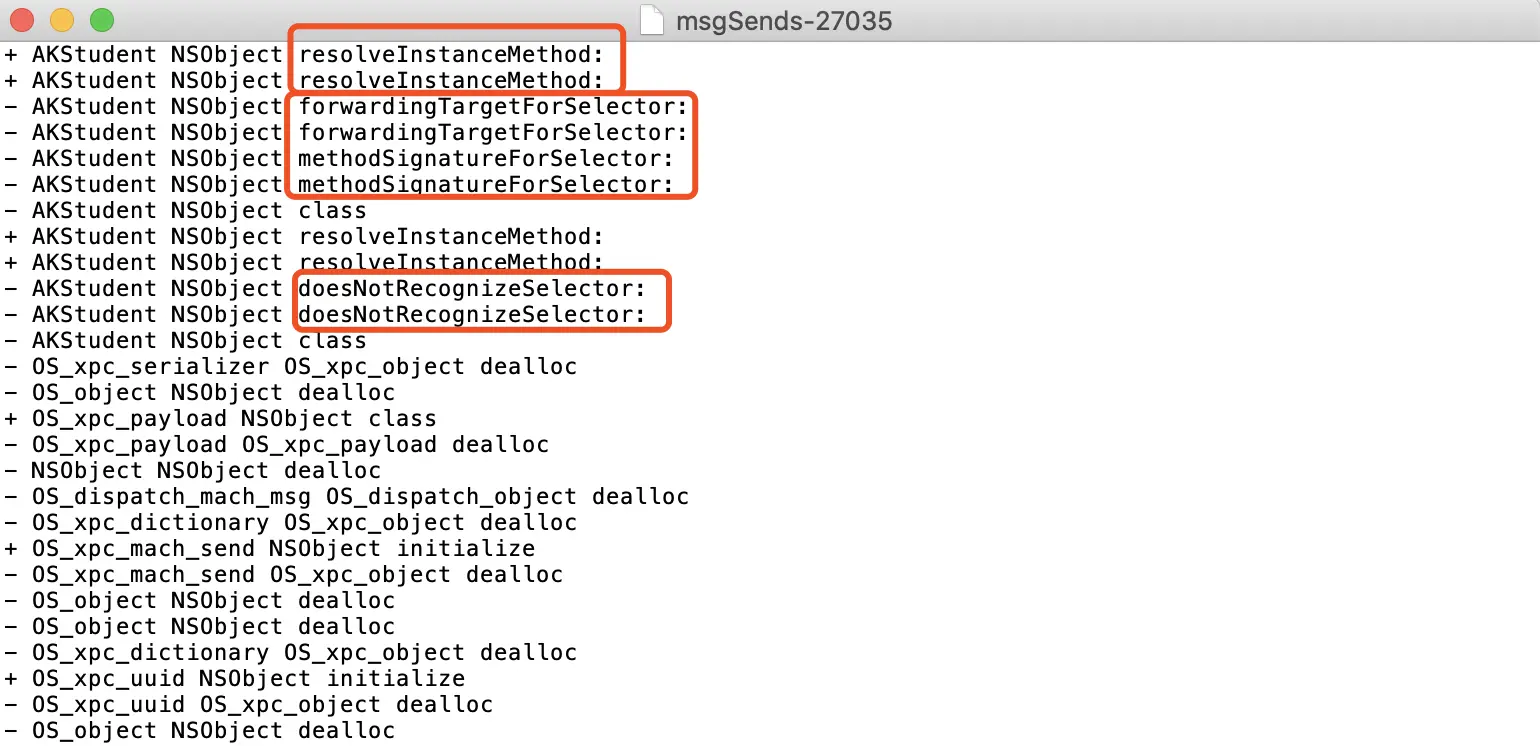Click first resolveInstanceMethod: text in top box
This screenshot has height=746, width=1540.
pos(452,54)
